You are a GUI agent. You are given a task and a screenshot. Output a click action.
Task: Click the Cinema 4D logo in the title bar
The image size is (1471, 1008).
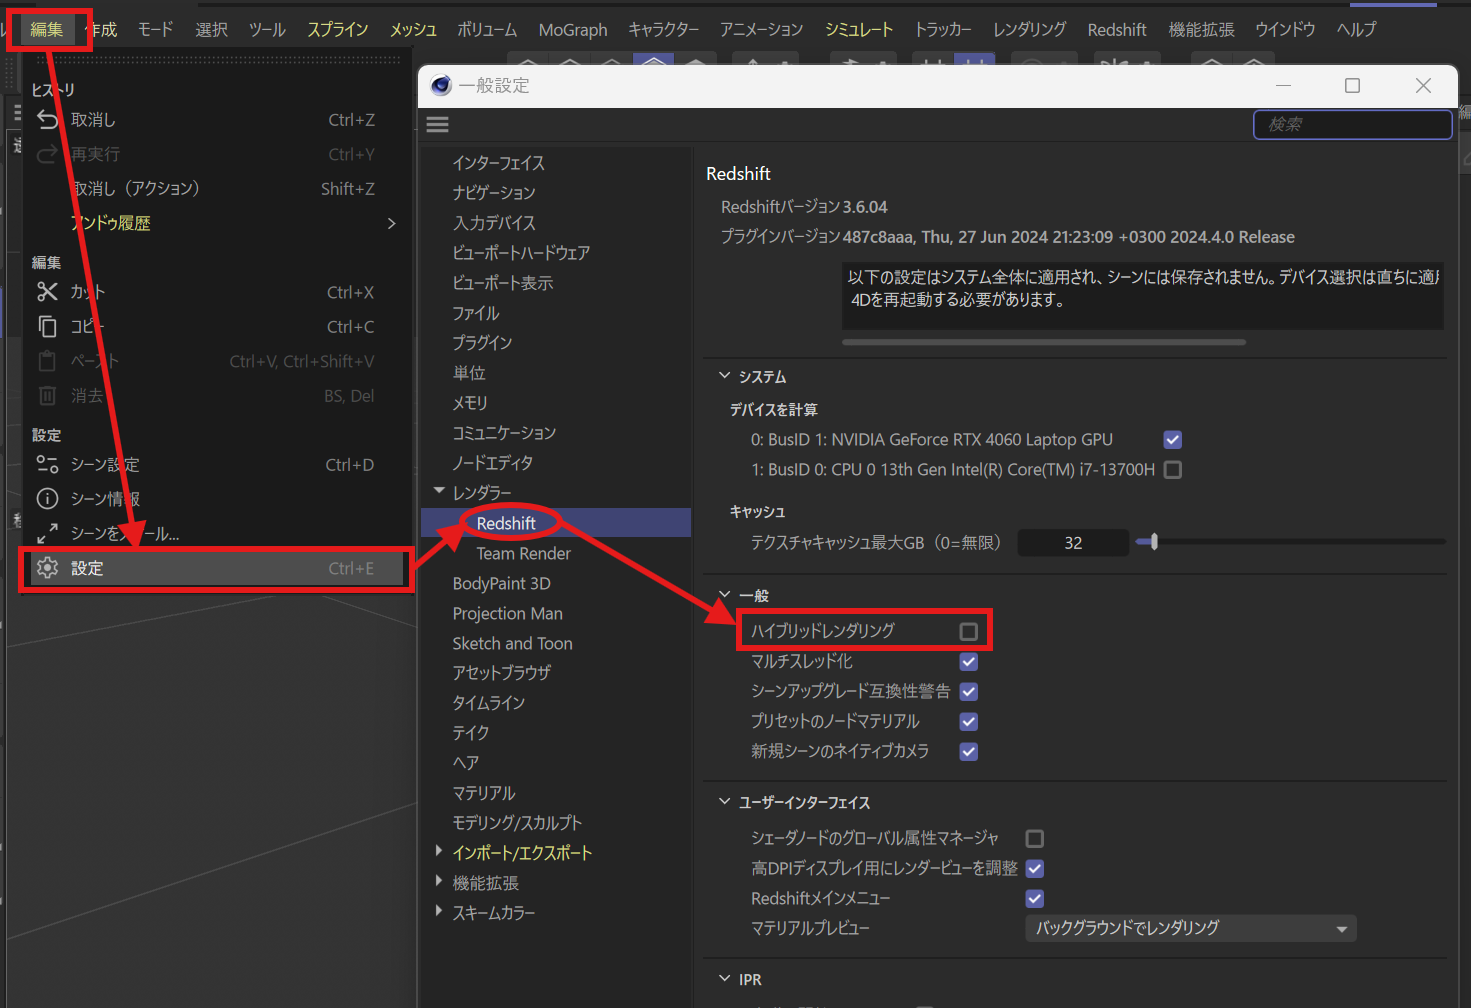[x=441, y=85]
